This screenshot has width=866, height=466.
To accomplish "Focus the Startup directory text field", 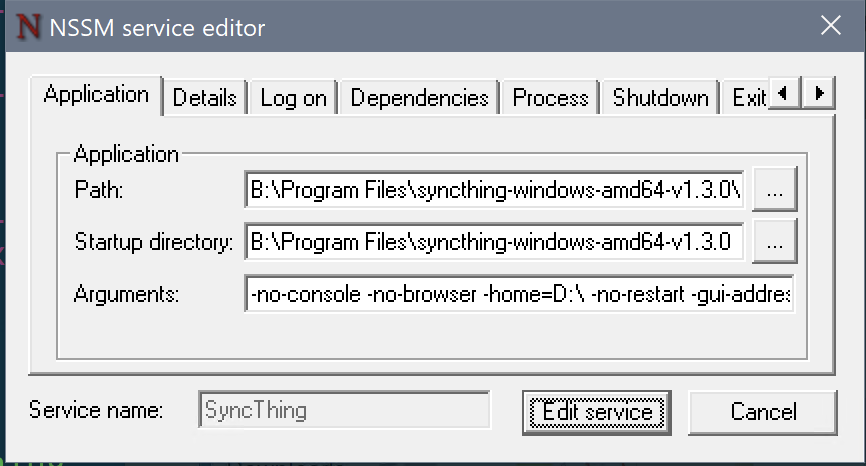I will point(494,242).
